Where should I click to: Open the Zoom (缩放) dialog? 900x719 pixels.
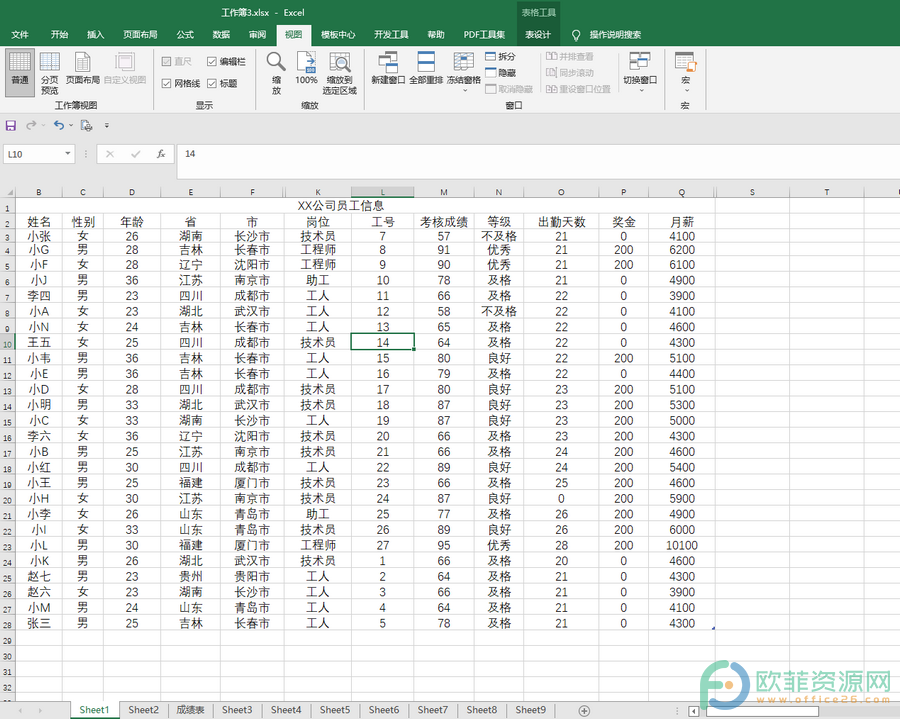click(276, 73)
